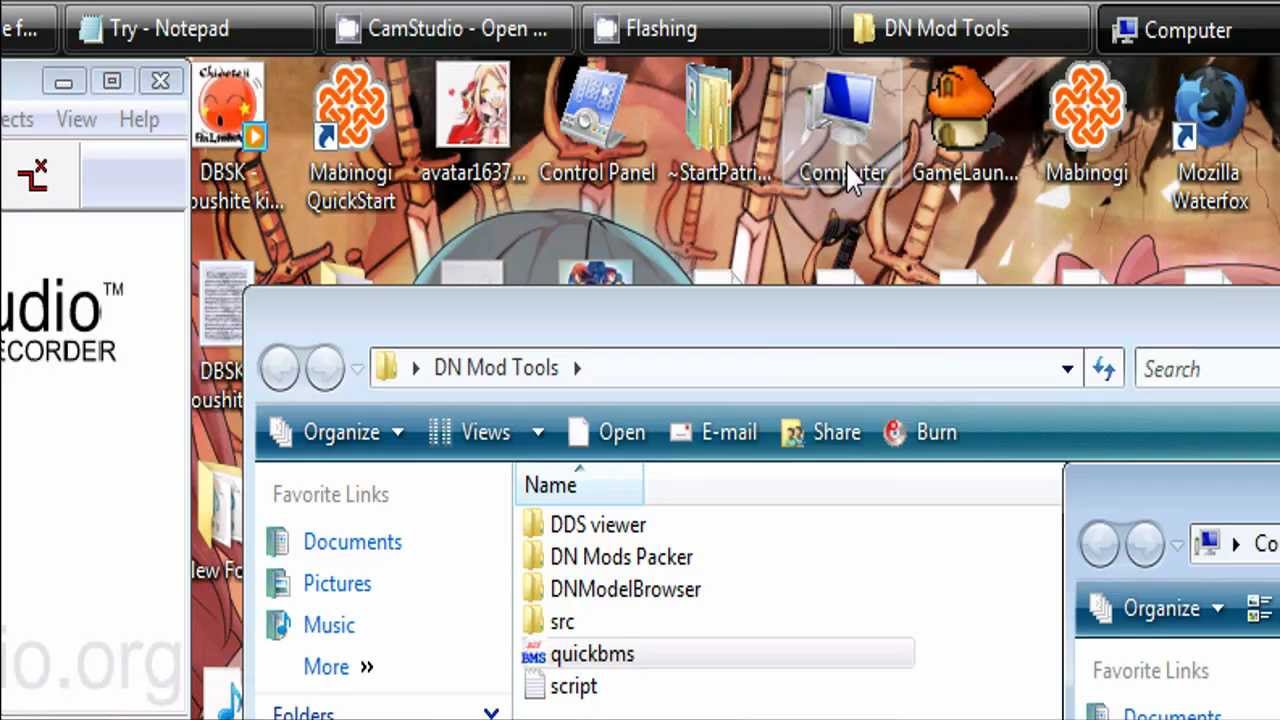Click the E-mail toolbar button
This screenshot has width=1280, height=720.
(713, 432)
